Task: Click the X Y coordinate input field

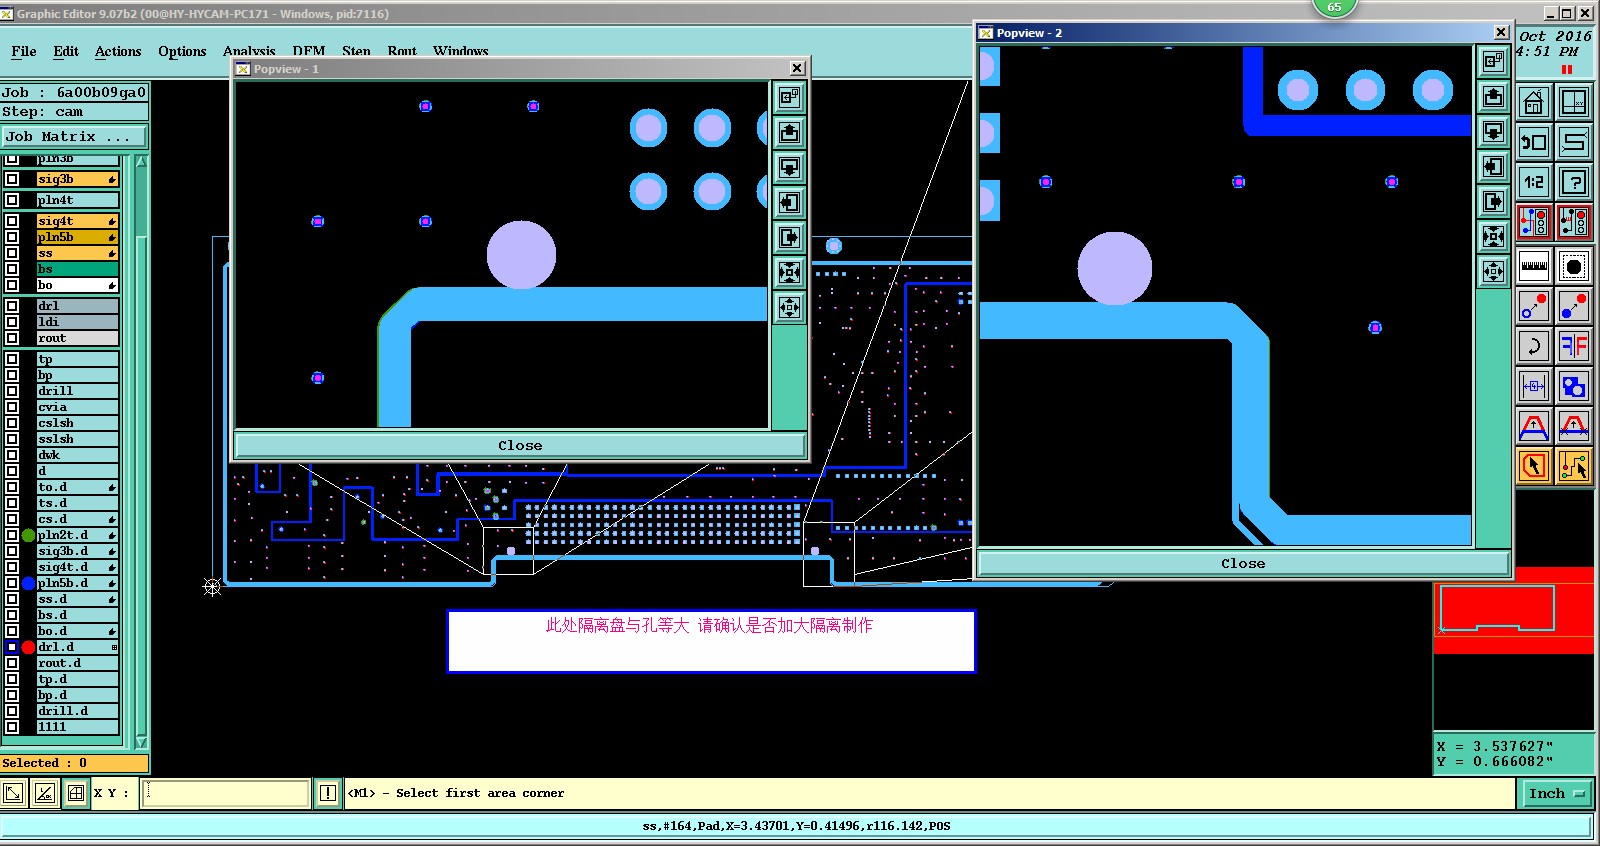Action: 226,793
